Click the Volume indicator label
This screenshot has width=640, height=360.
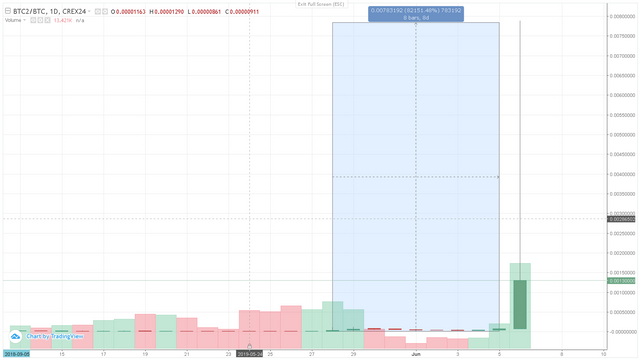click(13, 20)
